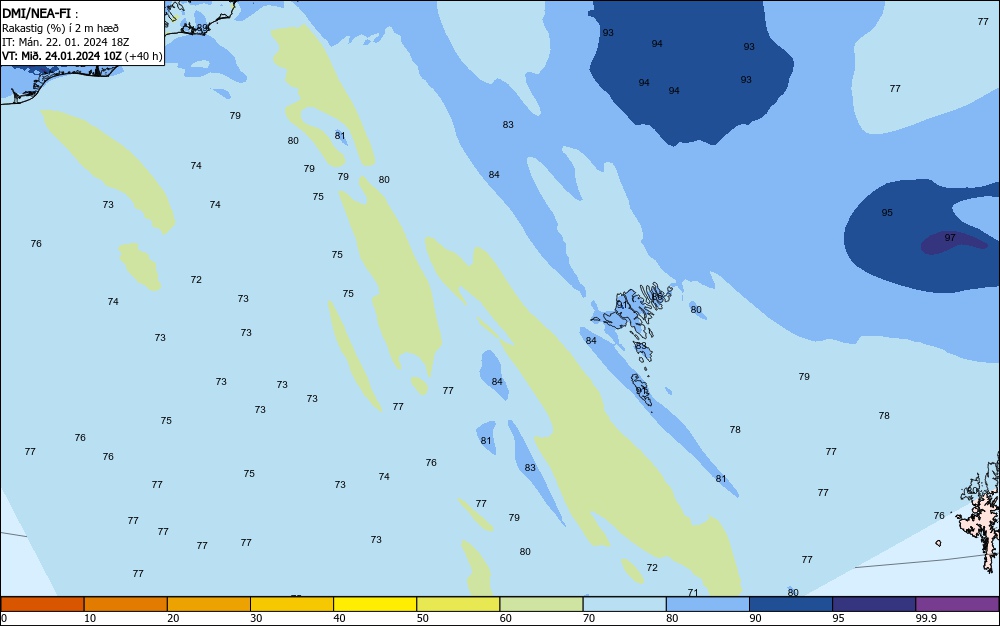Image resolution: width=1000 pixels, height=626 pixels.
Task: Select the "20" legend scale label
Action: pos(173,618)
